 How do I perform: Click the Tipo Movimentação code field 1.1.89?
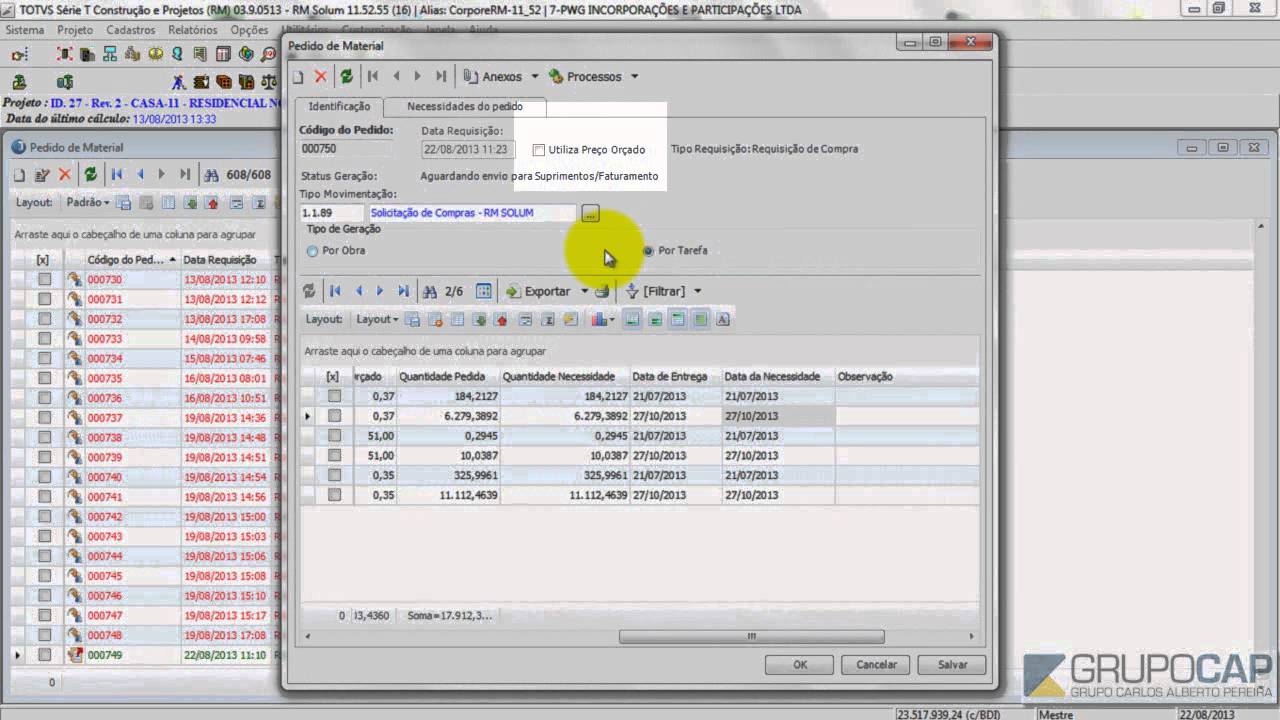pos(332,213)
